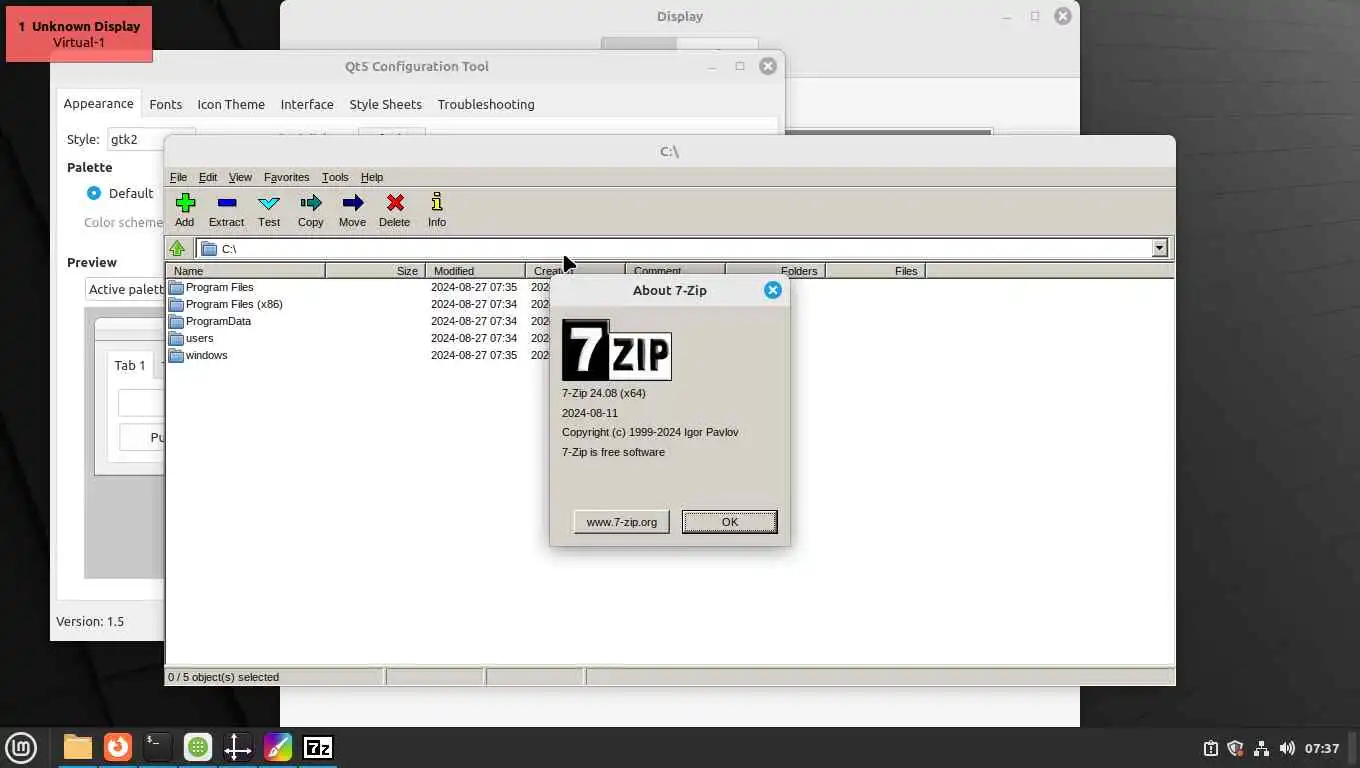Select the Program Files (x86) folder icon
This screenshot has width=1360, height=768.
pyautogui.click(x=176, y=304)
